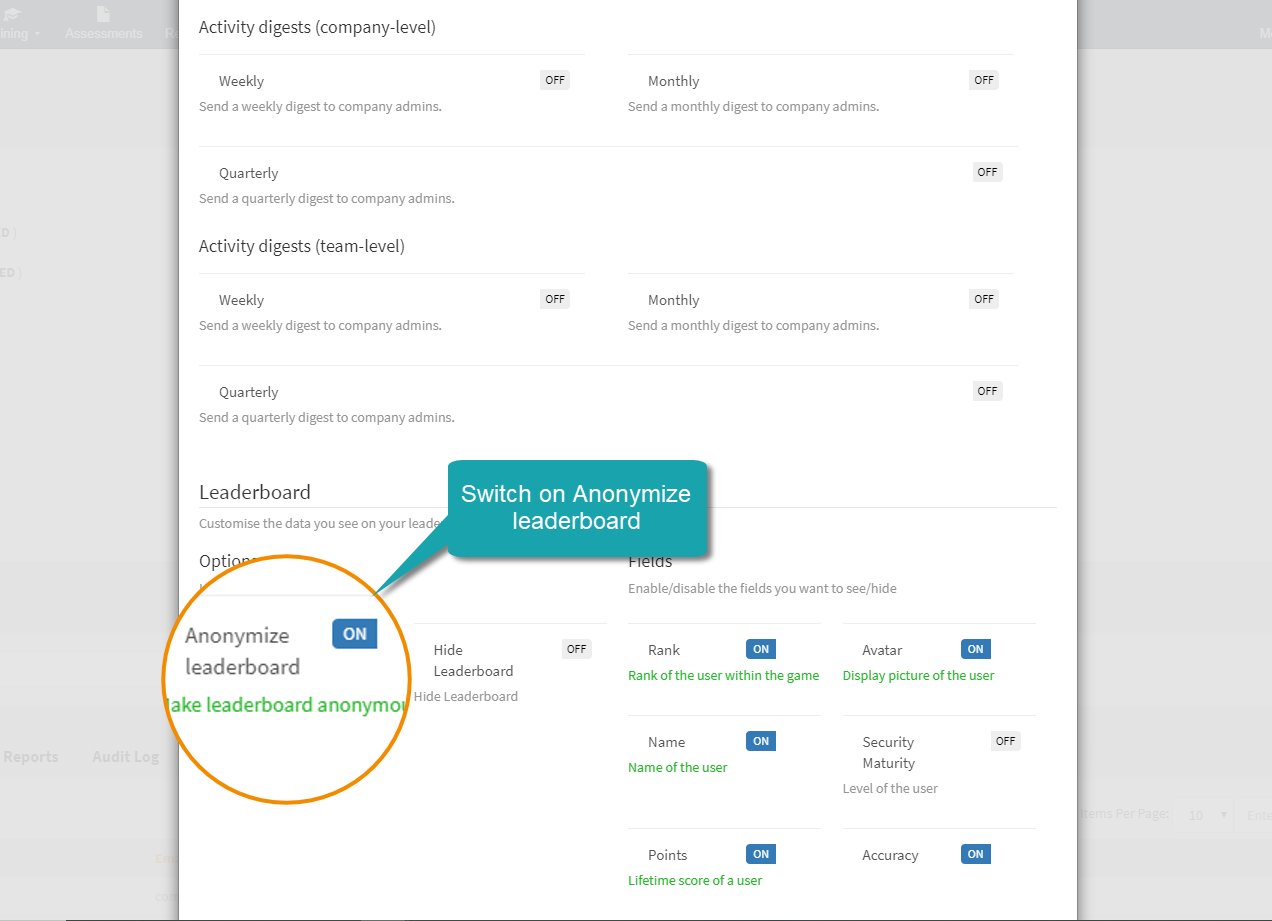Click 'Send a weekly digest' company-level description
The width and height of the screenshot is (1272, 921).
pos(320,106)
